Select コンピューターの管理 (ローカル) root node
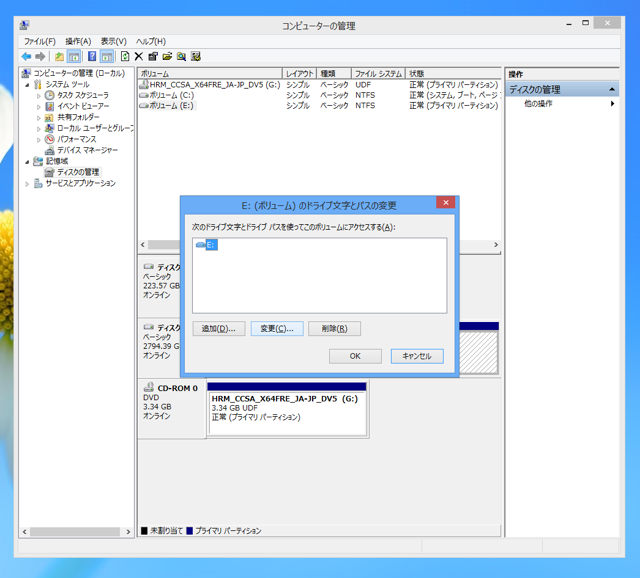The height and width of the screenshot is (578, 640). point(79,73)
